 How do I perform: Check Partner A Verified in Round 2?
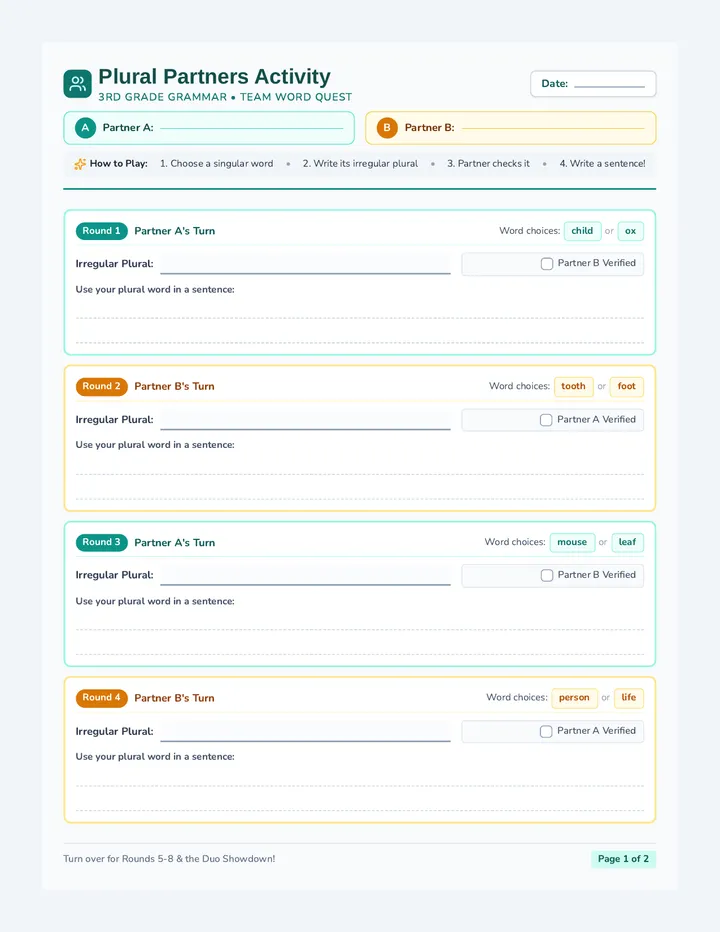546,420
